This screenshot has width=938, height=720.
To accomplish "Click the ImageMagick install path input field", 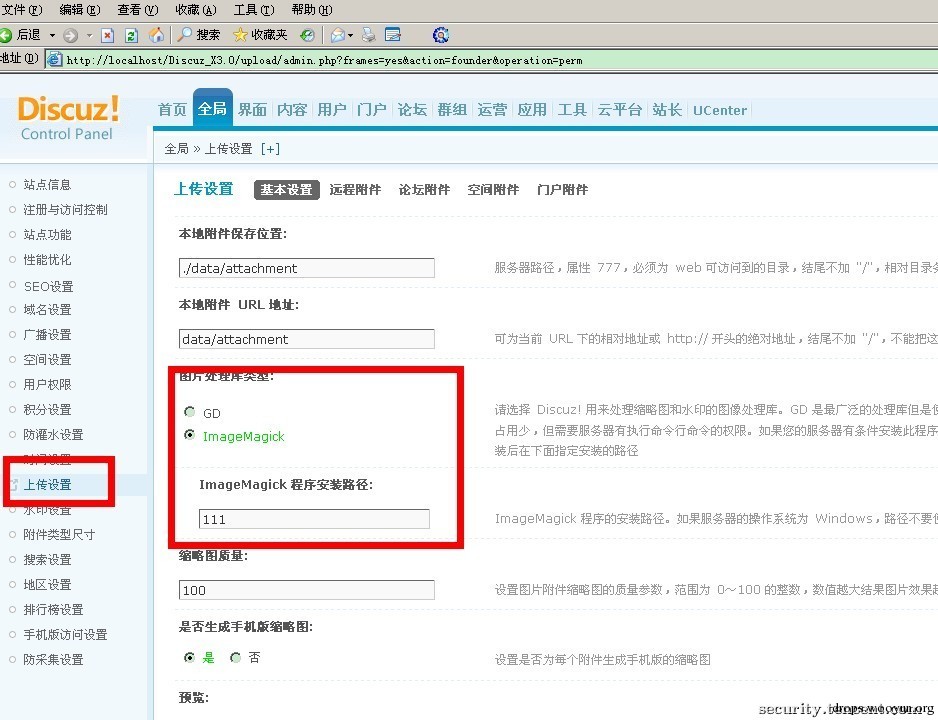I will point(314,518).
